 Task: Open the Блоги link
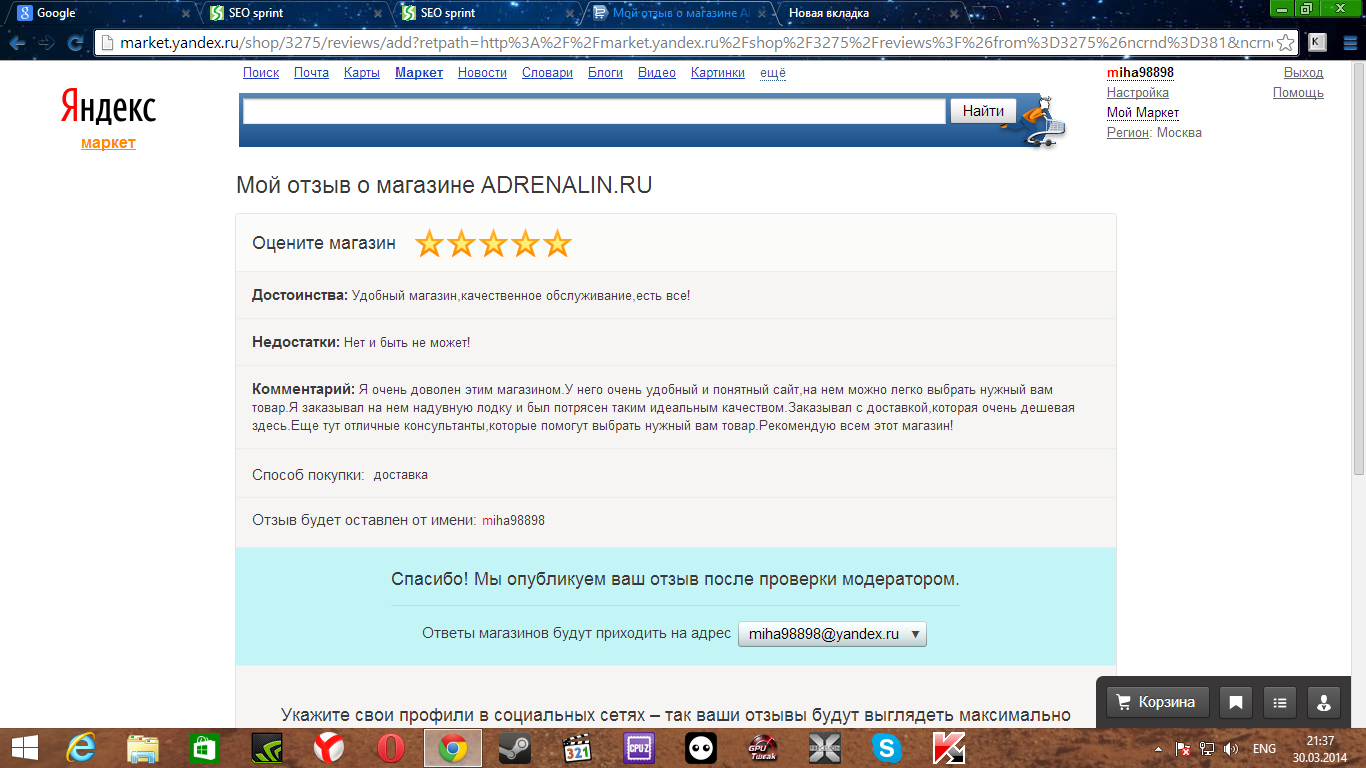click(x=605, y=73)
